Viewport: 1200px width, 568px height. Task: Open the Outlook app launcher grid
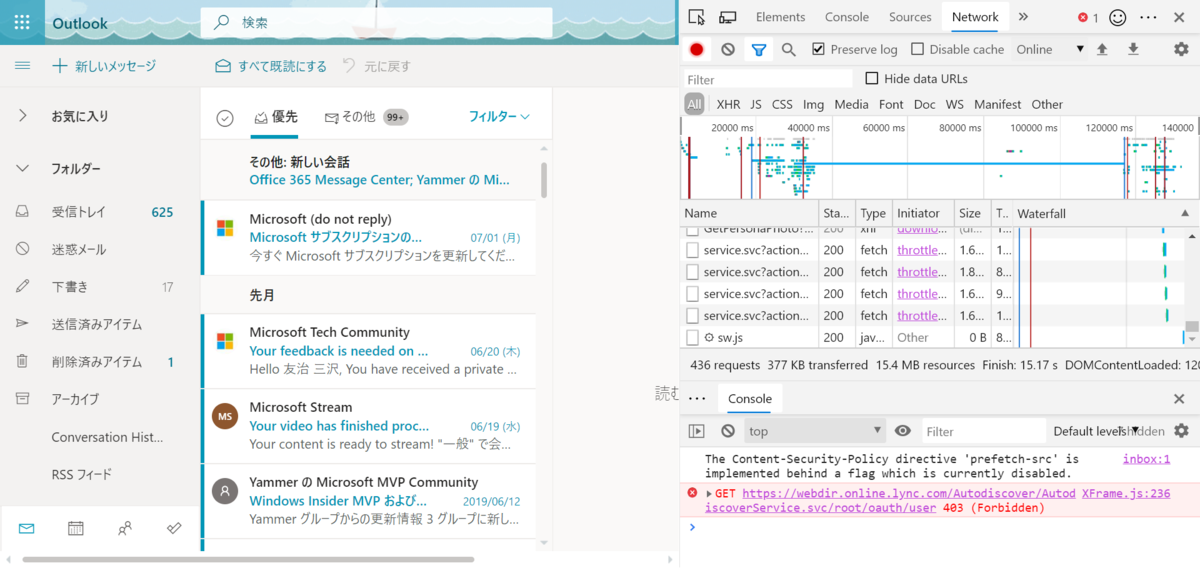[x=22, y=22]
